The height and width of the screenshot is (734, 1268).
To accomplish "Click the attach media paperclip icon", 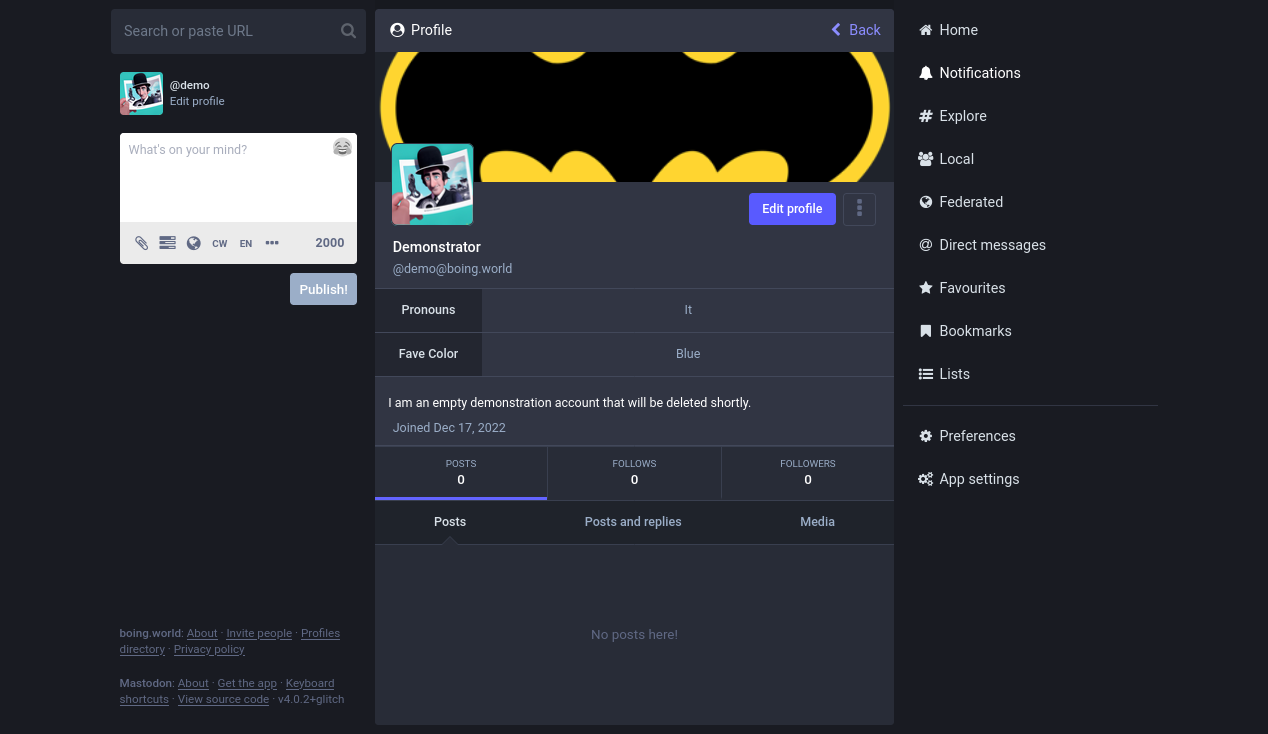I will (x=142, y=243).
